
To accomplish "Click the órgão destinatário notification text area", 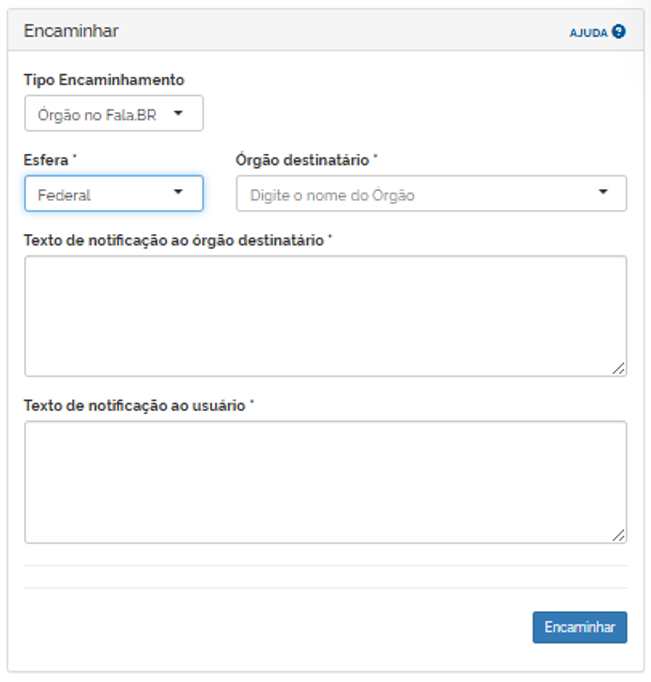I will click(325, 315).
